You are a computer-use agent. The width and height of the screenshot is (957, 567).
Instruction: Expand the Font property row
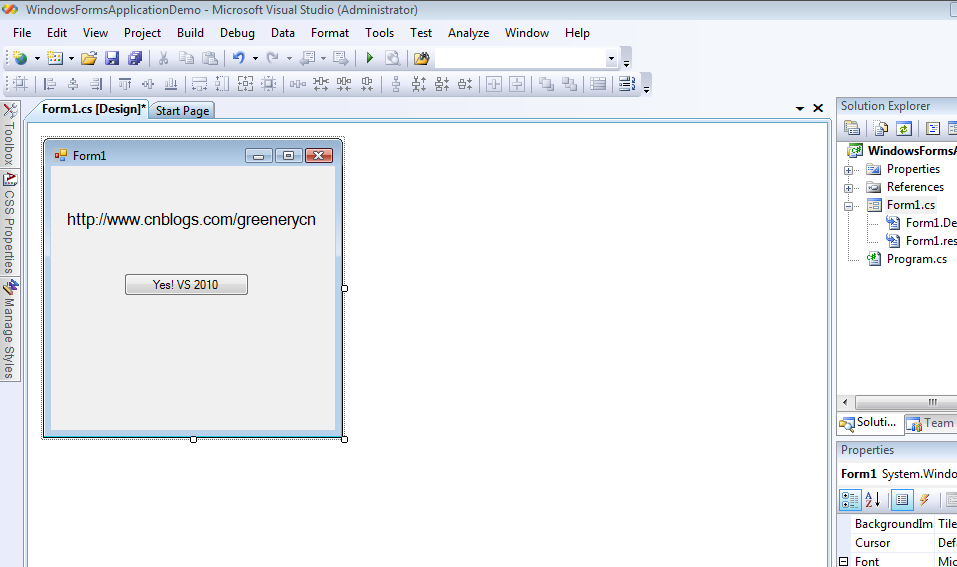843,561
